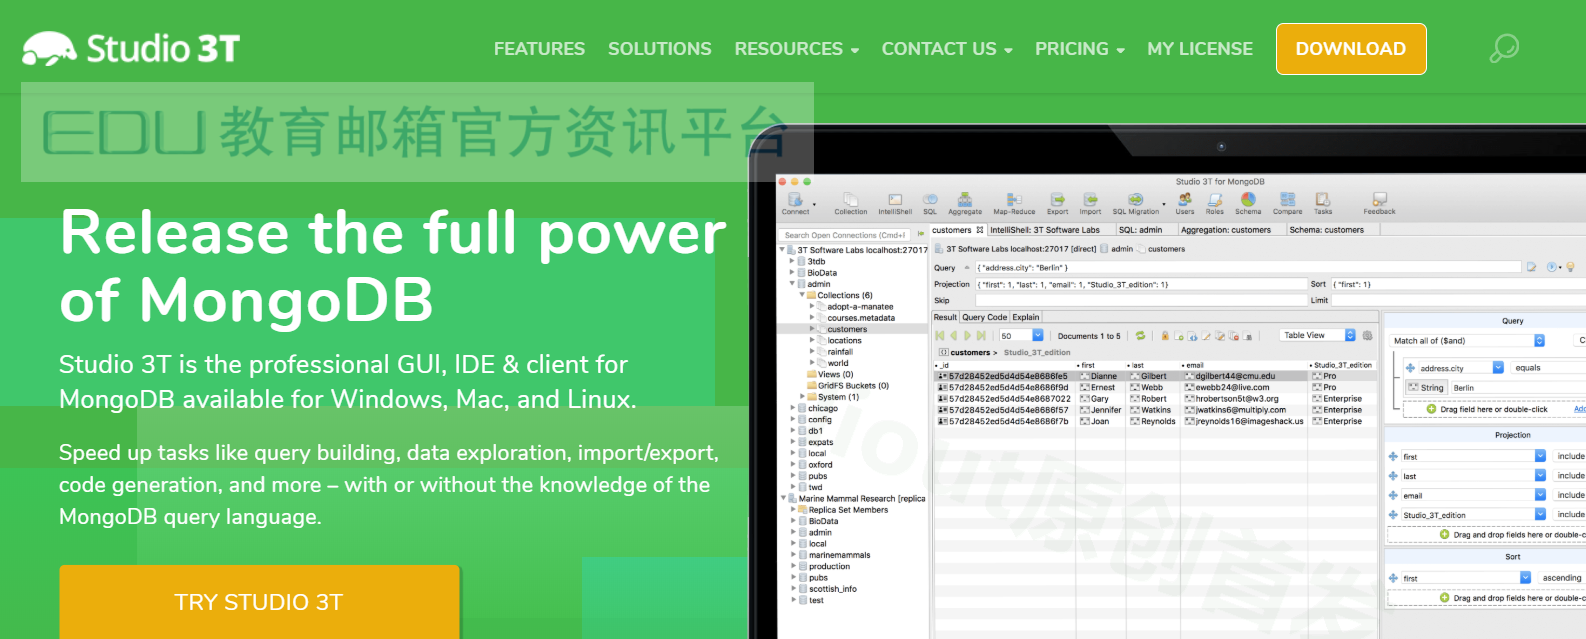The width and height of the screenshot is (1586, 639).
Task: Open the sort field 'first' dropdown
Action: [1525, 577]
